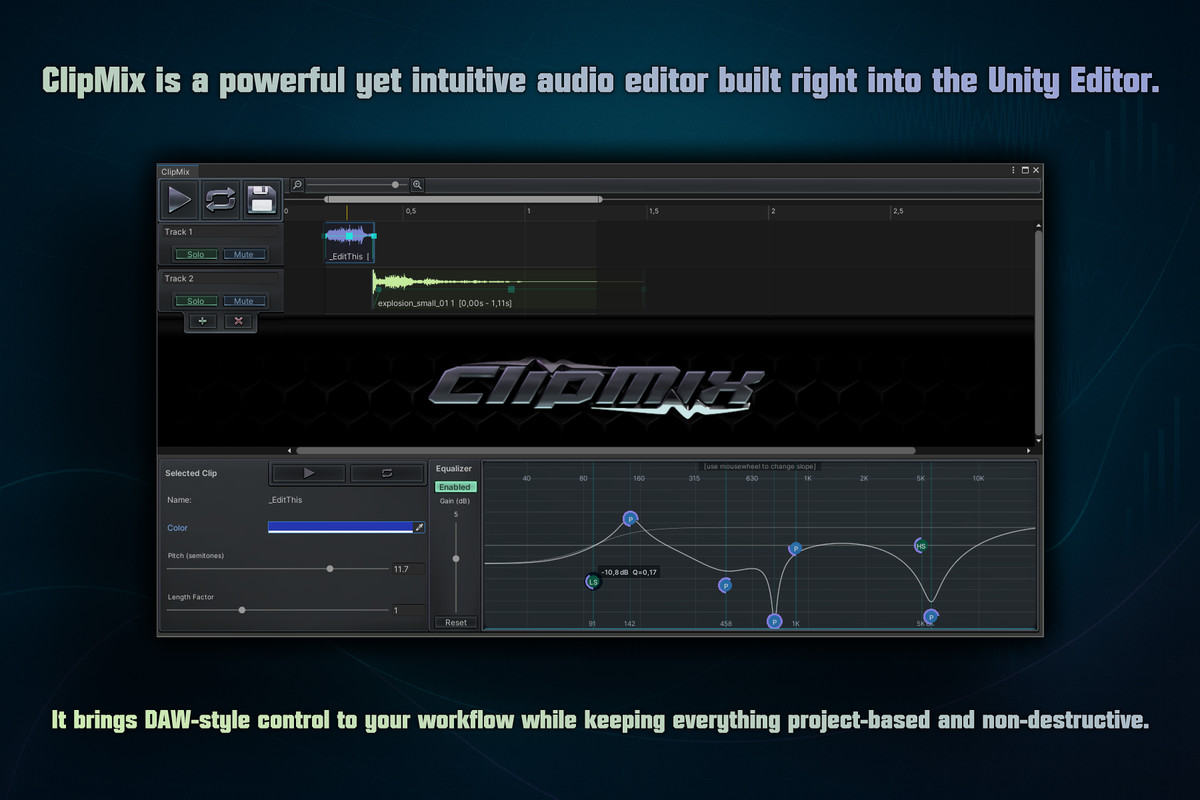Save the project using the floppy disk icon
Viewport: 1200px width, 800px height.
click(261, 200)
